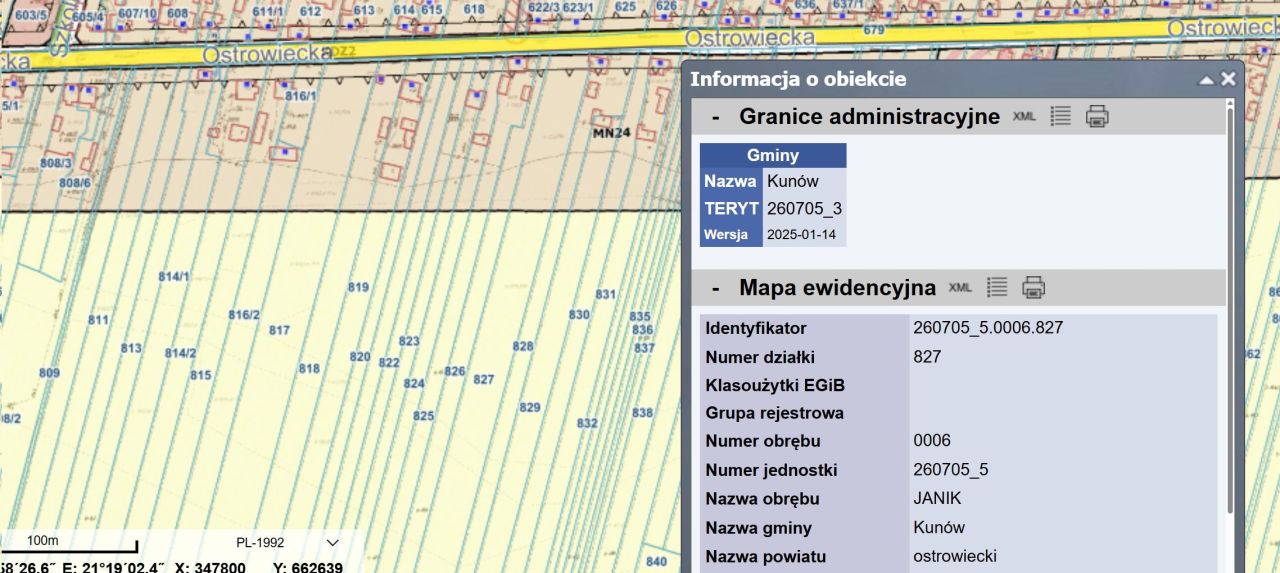Screen dimensions: 1280x573
Task: Click the 100m scale bar
Action: pyautogui.click(x=68, y=545)
